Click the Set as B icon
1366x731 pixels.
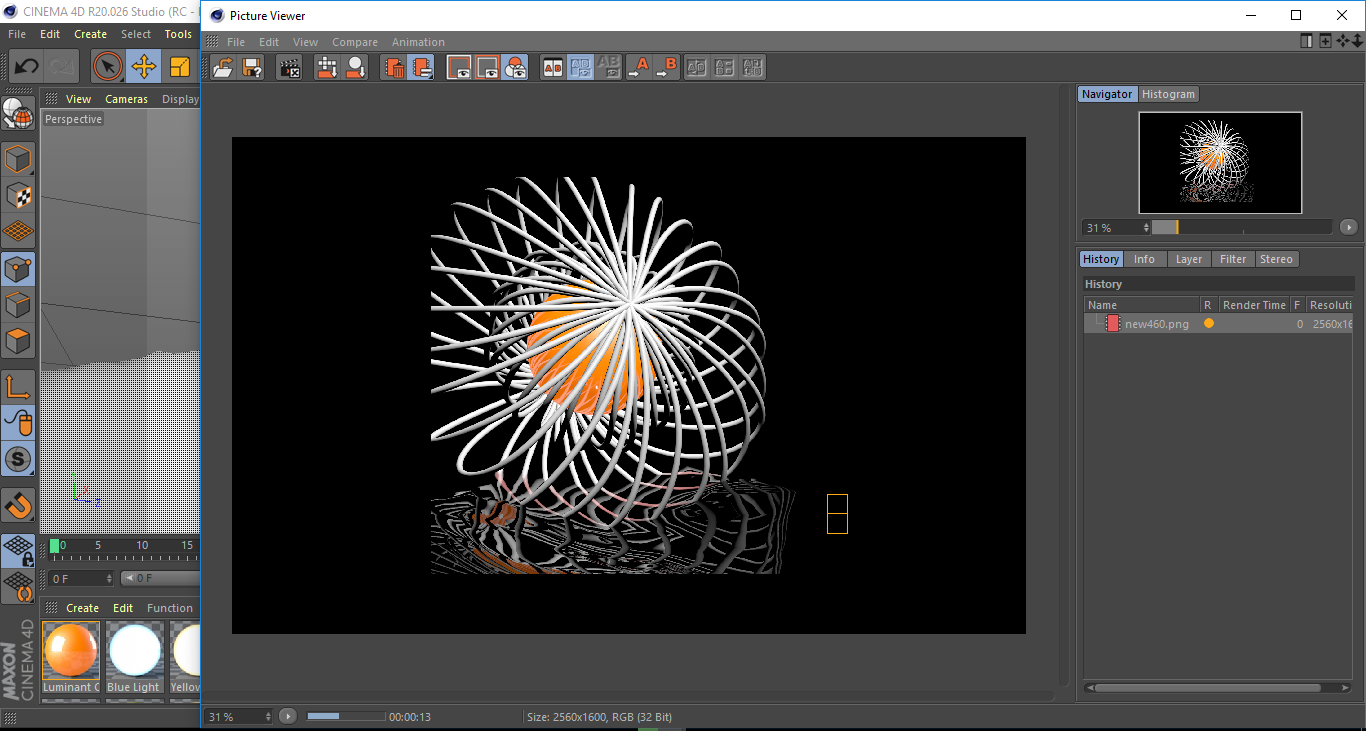coord(666,67)
